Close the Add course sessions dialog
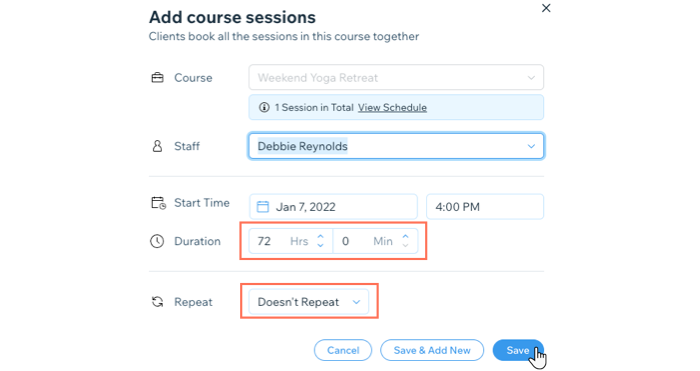This screenshot has width=700, height=371. click(546, 8)
